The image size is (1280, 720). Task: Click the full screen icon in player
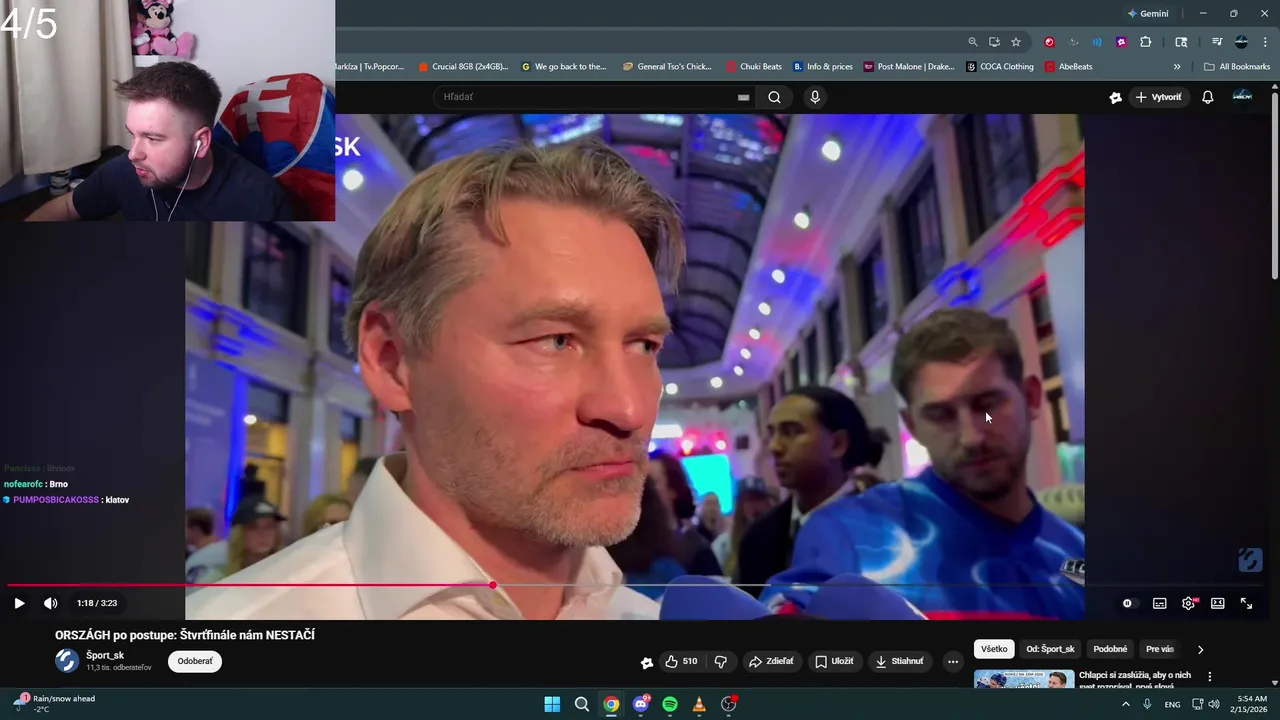click(1246, 603)
